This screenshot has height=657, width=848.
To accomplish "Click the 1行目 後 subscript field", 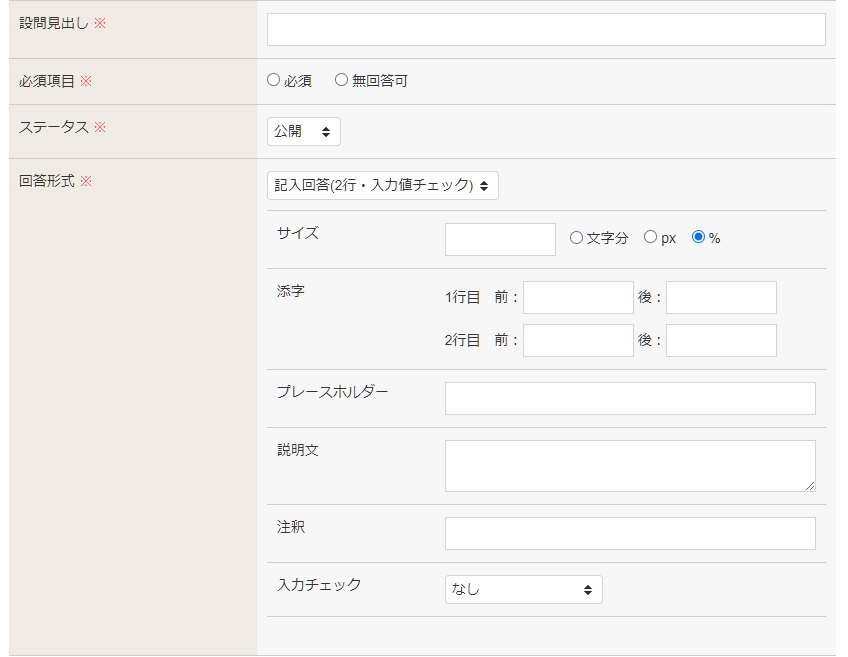I will (x=721, y=298).
